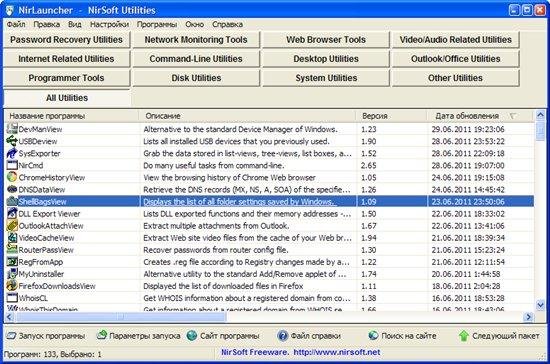Screen dimensions: 550x364
Task: Switch to Other Utilities tab
Action: (x=456, y=78)
